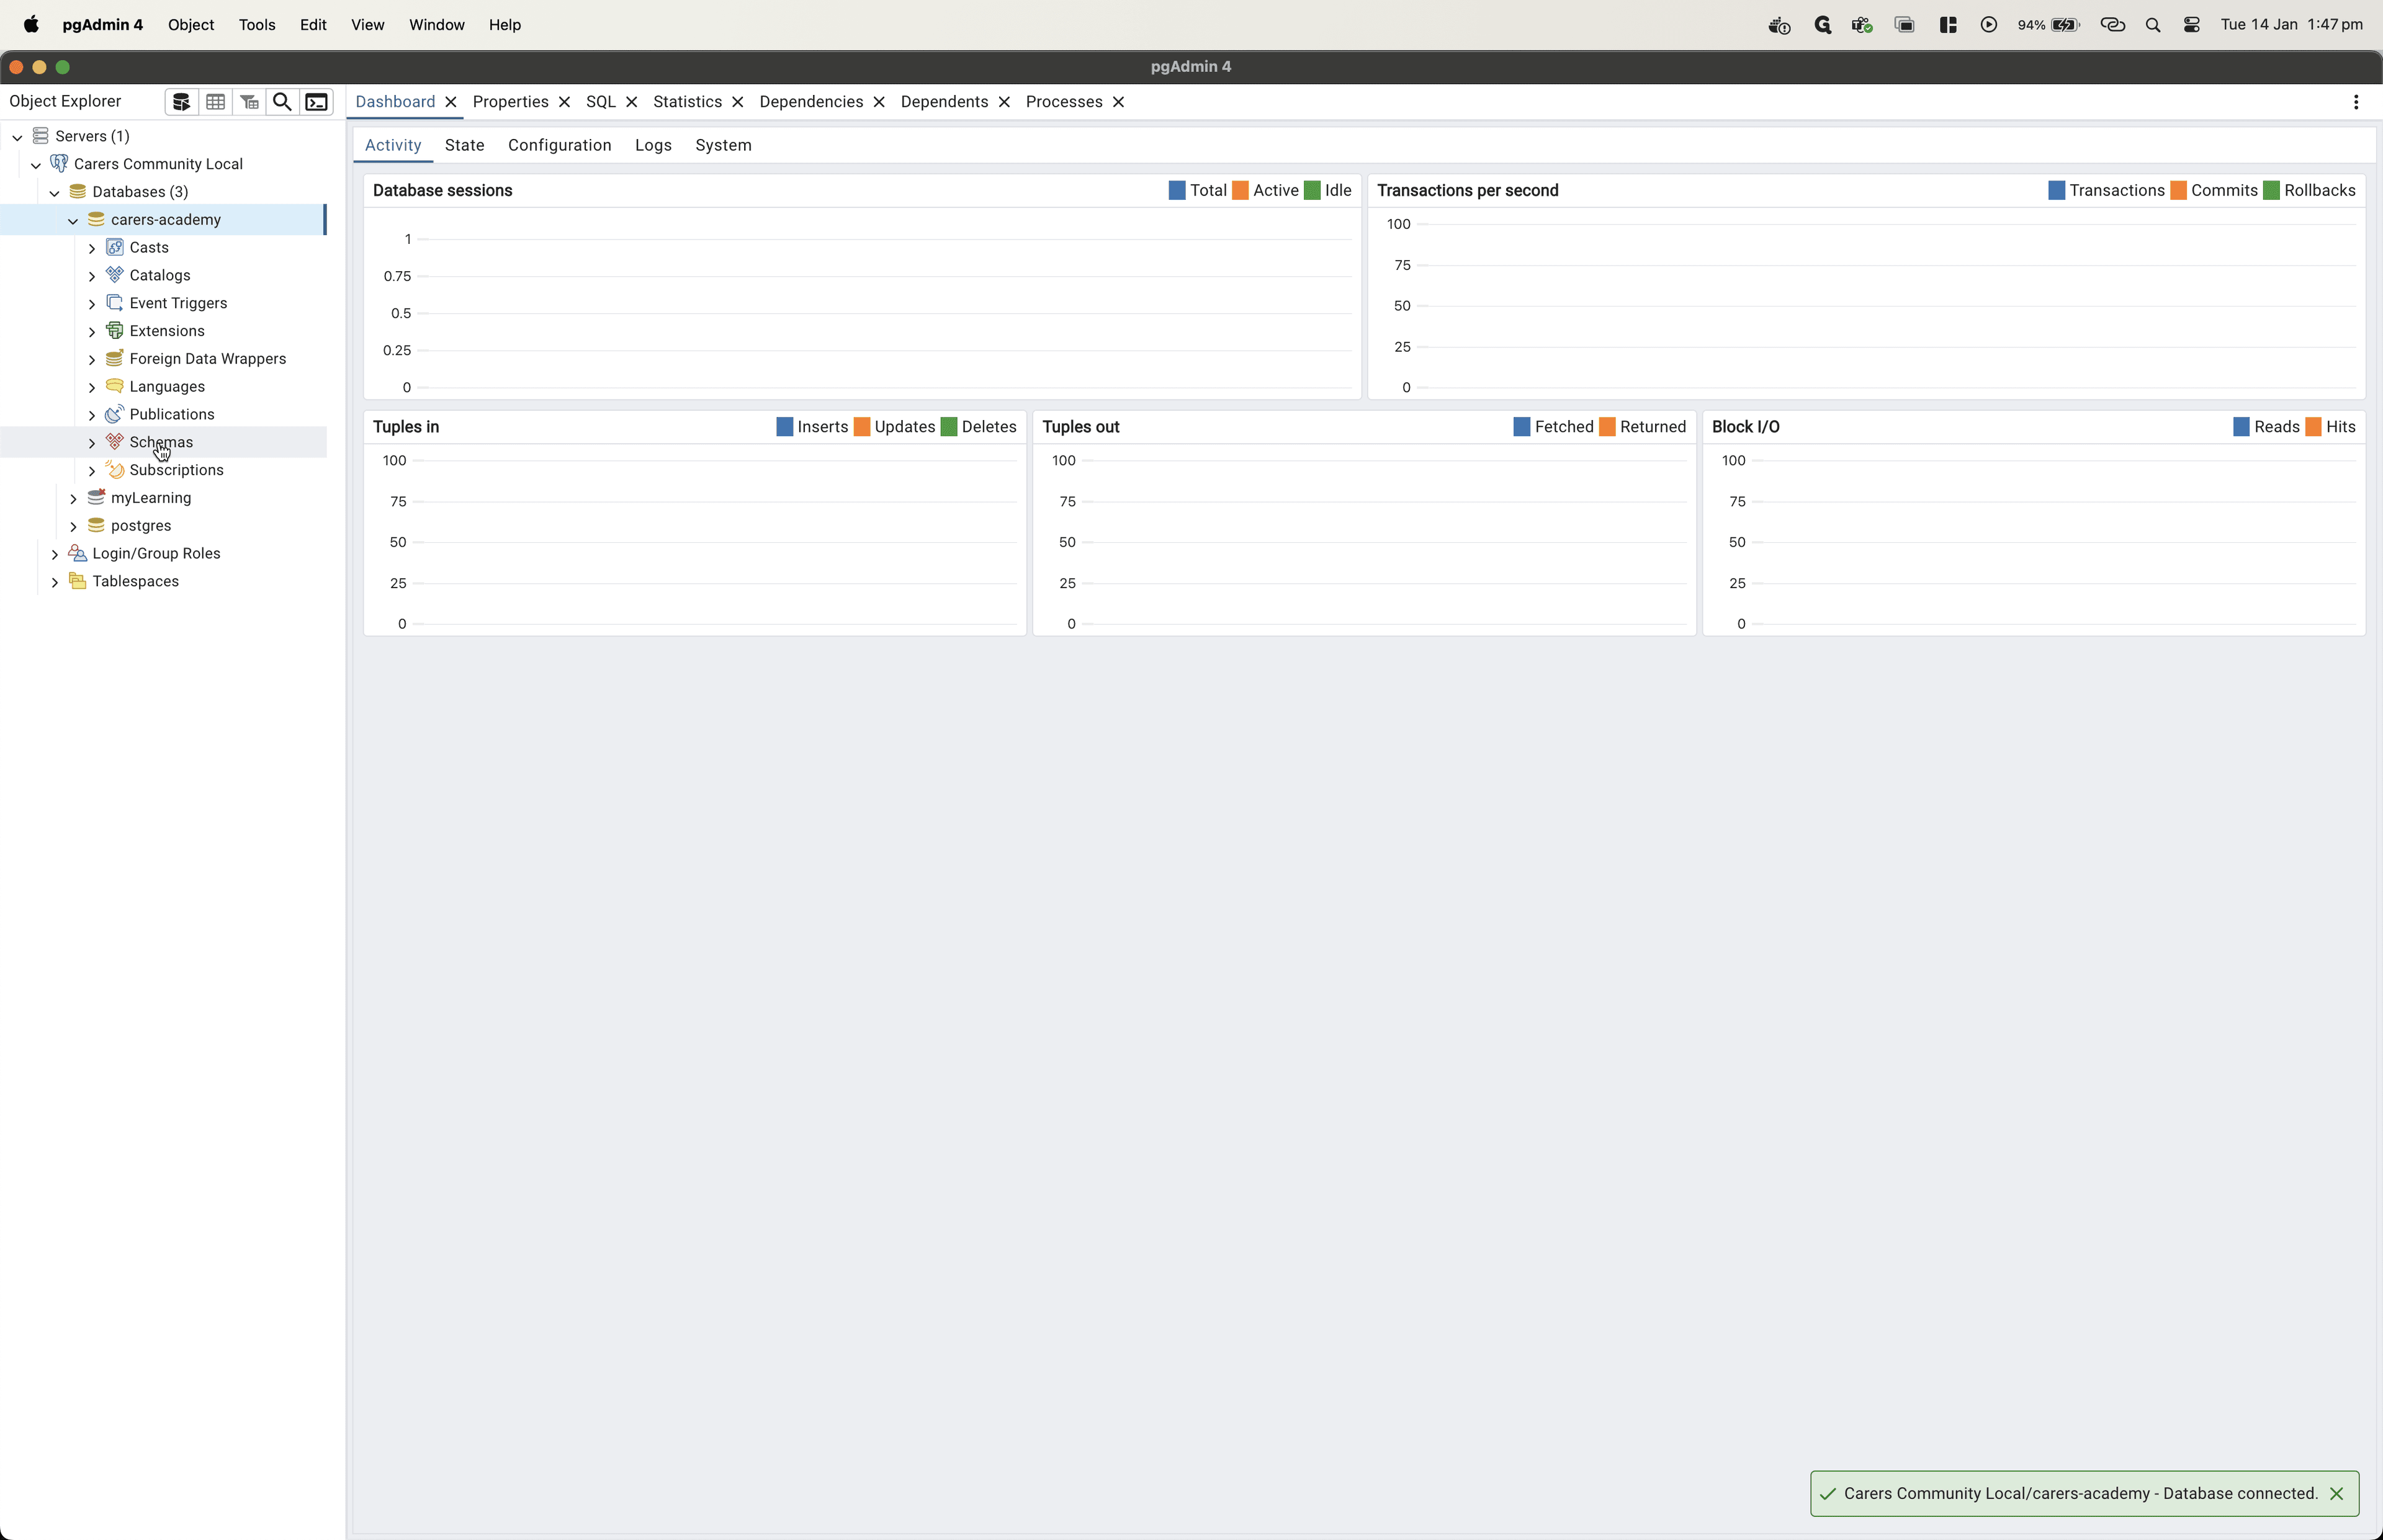Open the panel kebab options menu

pos(2356,102)
